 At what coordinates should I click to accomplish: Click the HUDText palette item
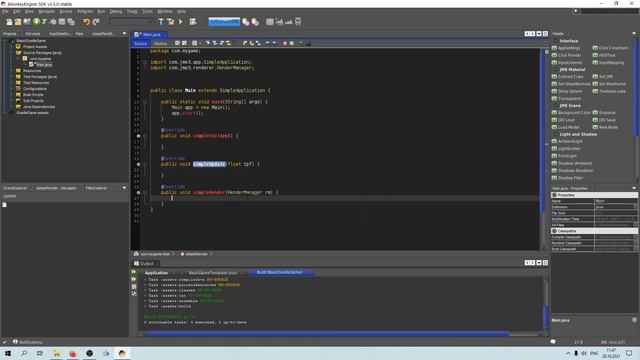[604, 55]
